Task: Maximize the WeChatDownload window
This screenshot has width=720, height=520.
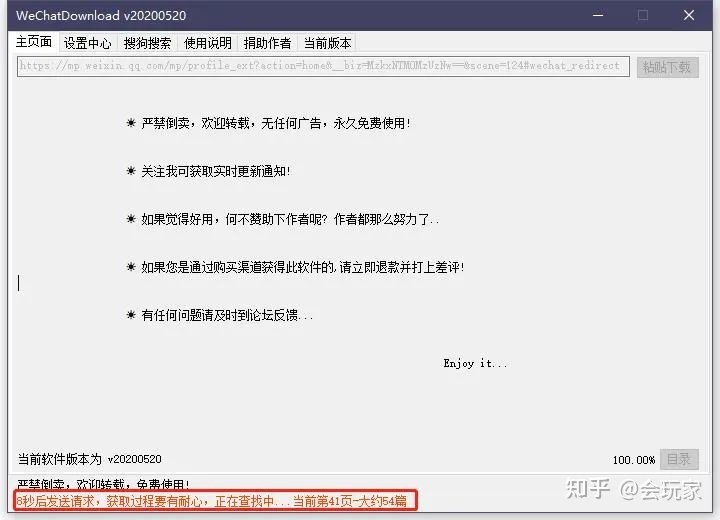Action: [x=643, y=15]
